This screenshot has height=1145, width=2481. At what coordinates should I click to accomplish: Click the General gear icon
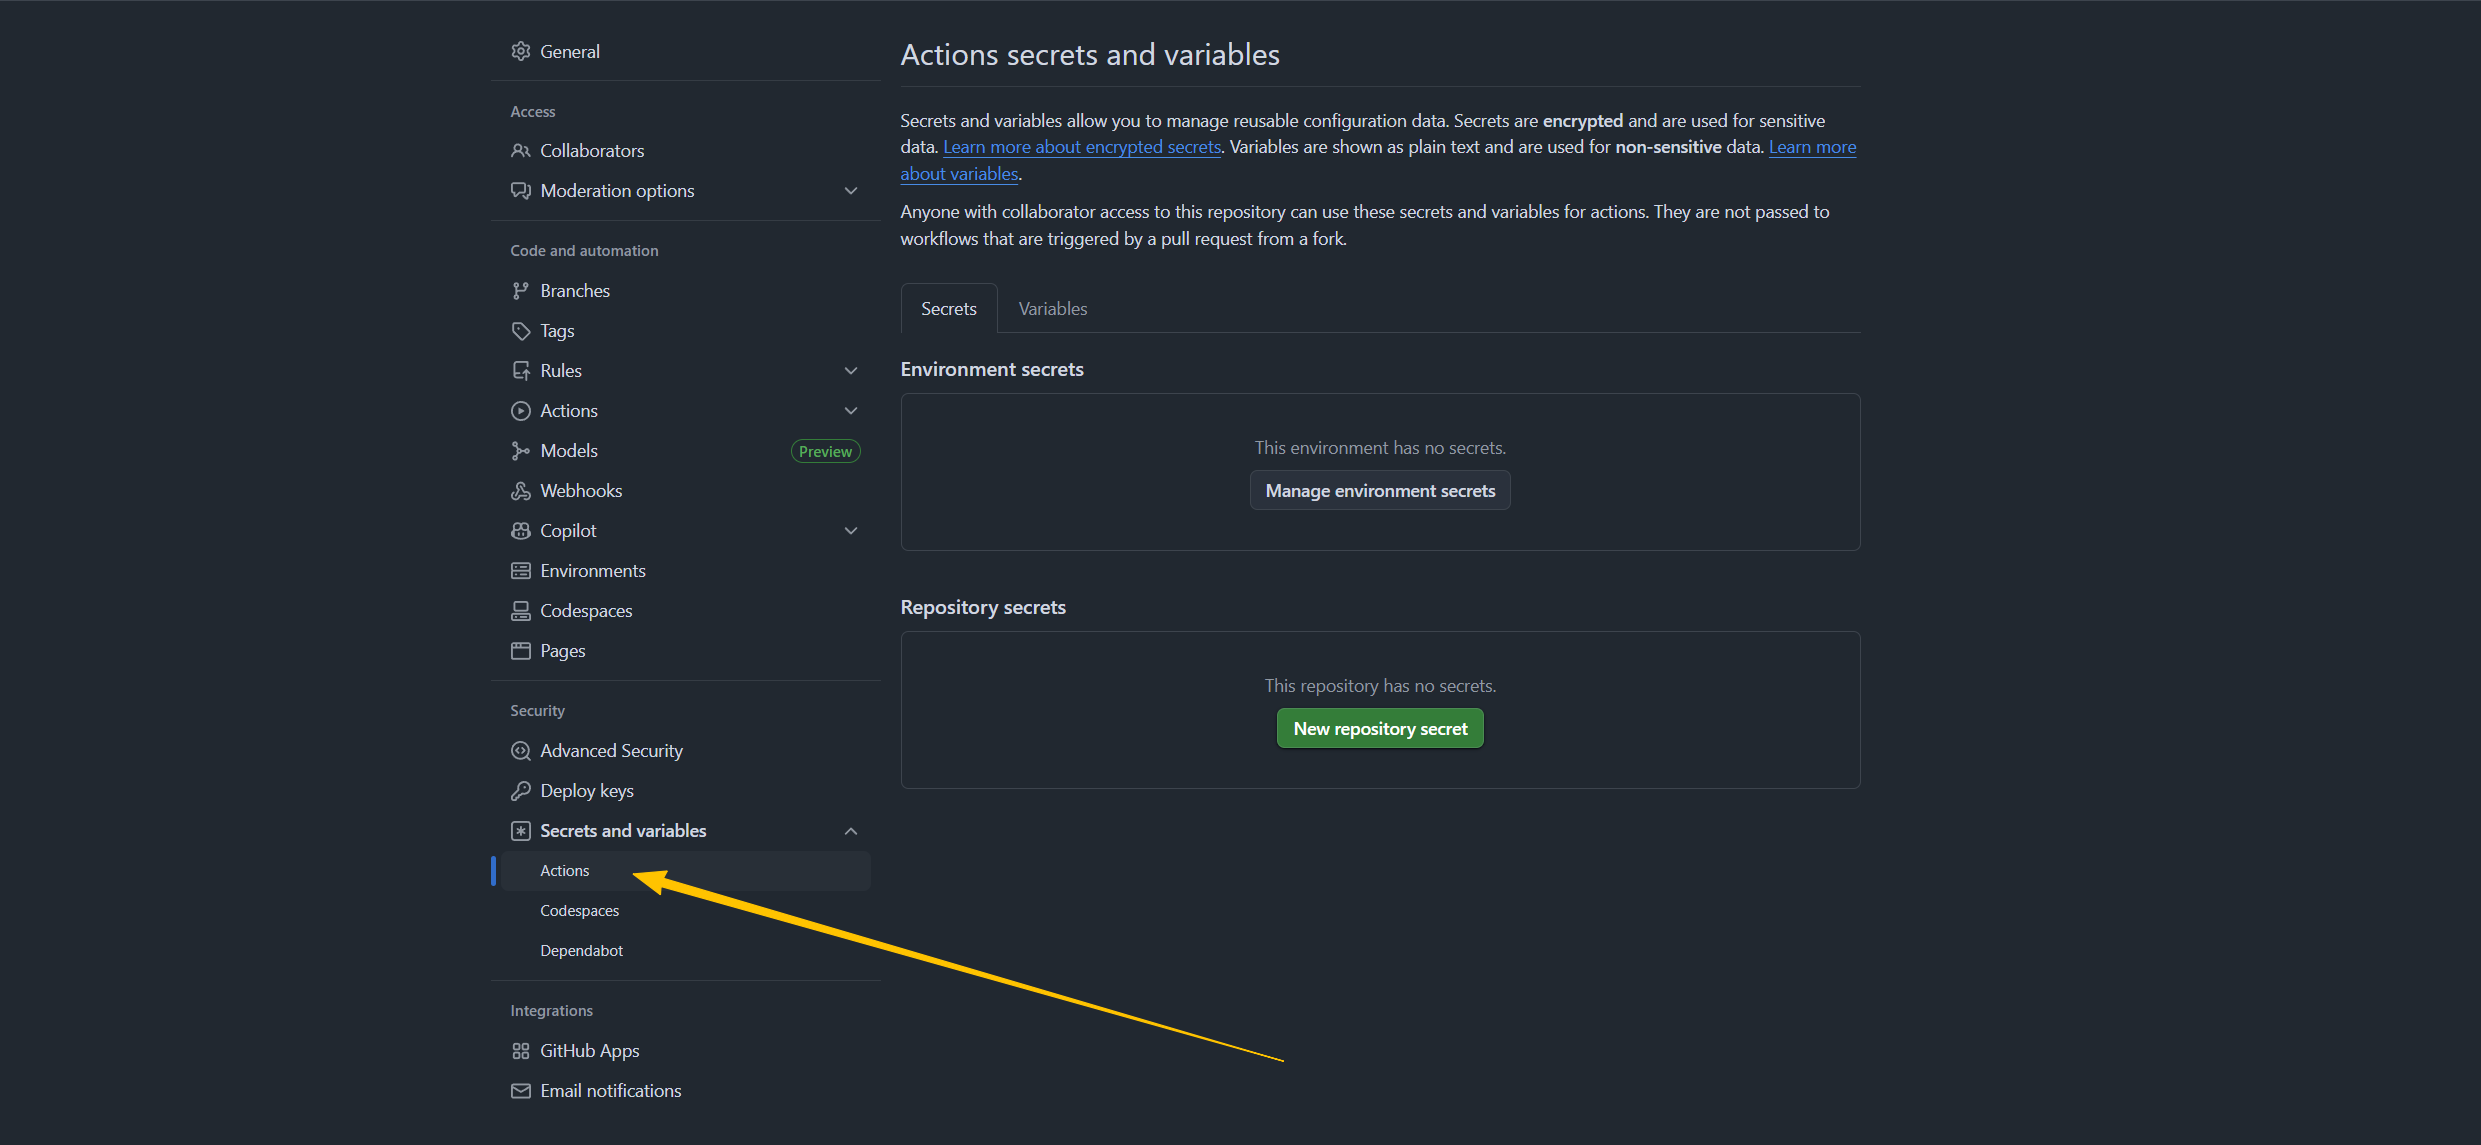point(520,51)
